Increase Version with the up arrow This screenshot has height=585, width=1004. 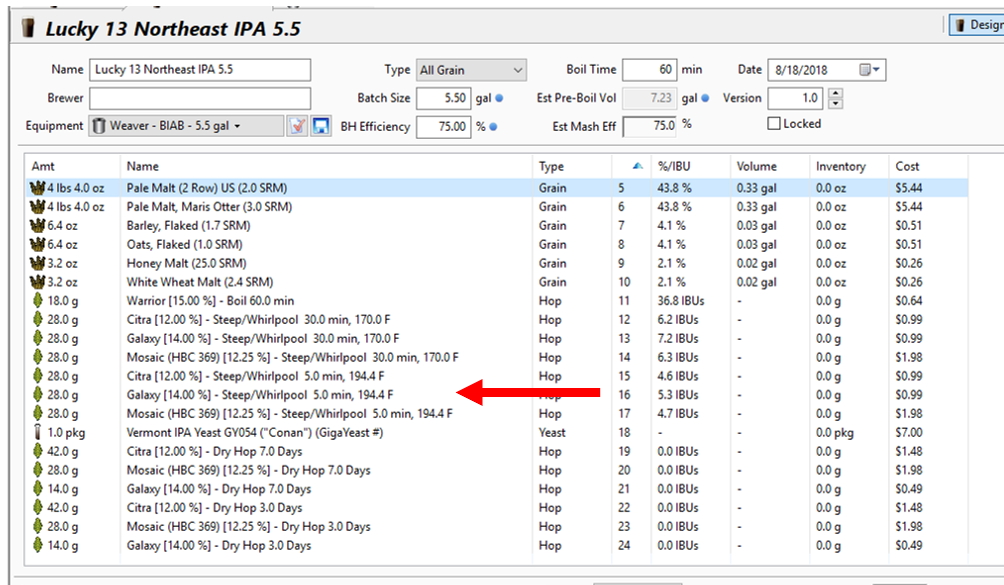835,93
